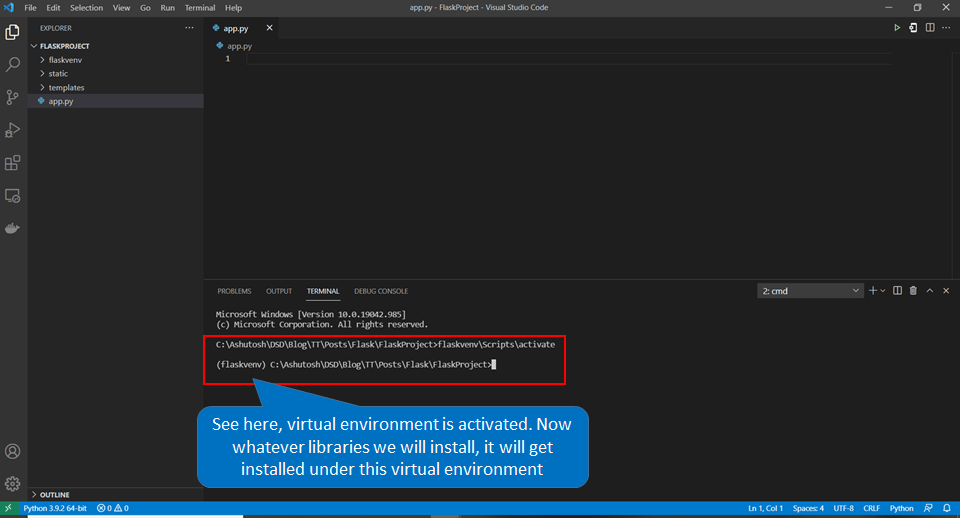Expand the templates folder
The height and width of the screenshot is (518, 960).
pyautogui.click(x=66, y=88)
